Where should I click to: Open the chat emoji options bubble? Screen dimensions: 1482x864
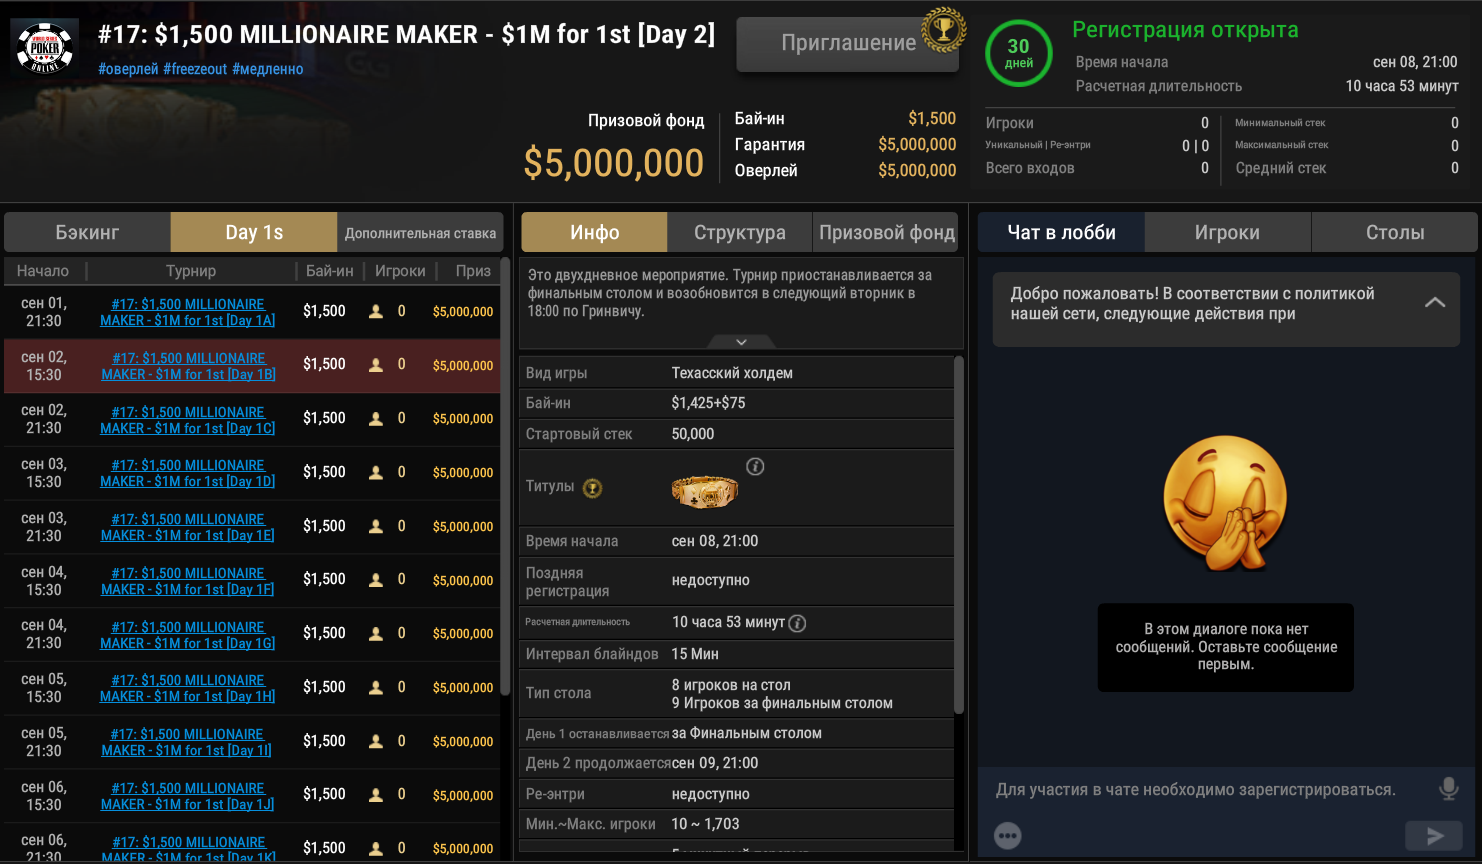(1008, 836)
